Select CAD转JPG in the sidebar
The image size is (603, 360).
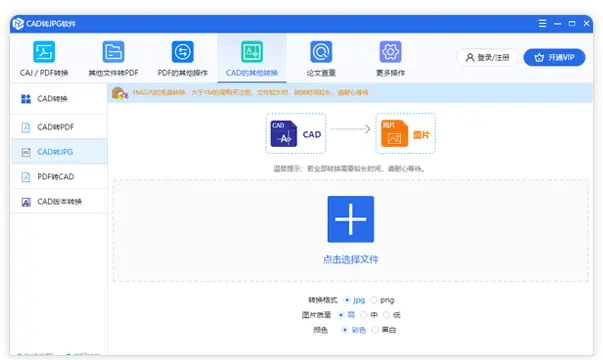59,152
